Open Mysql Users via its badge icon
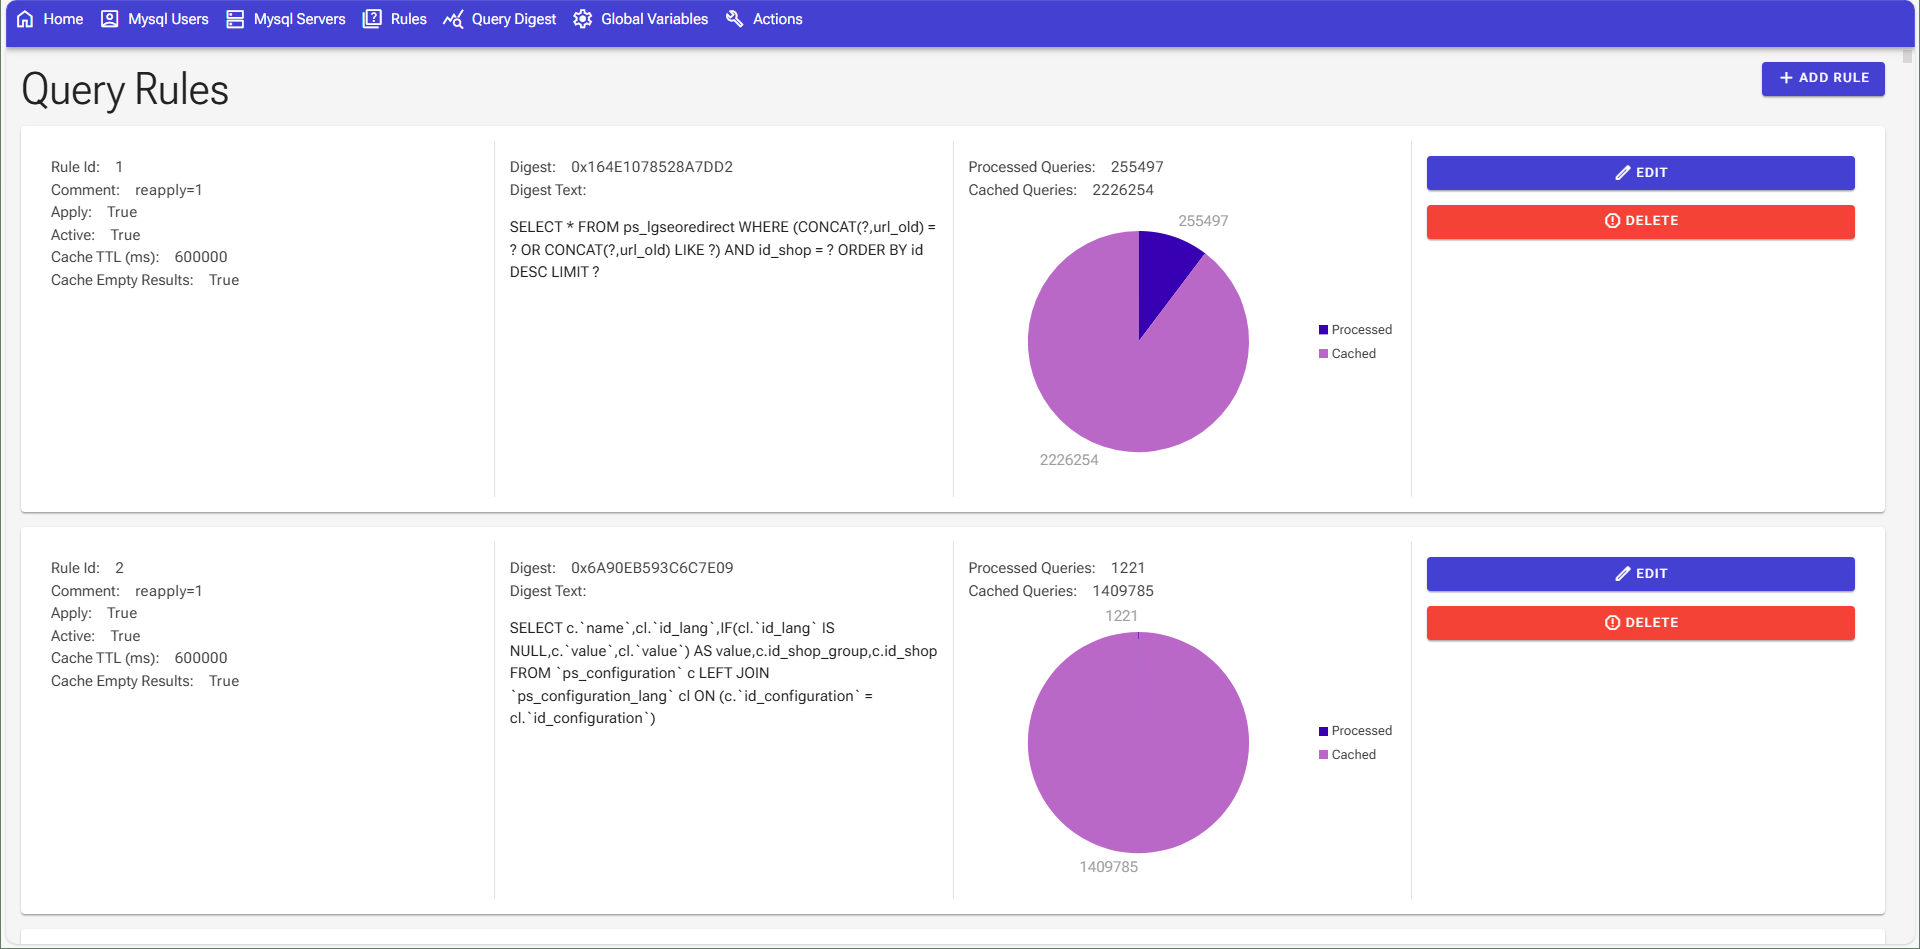Viewport: 1920px width, 949px height. tap(110, 18)
